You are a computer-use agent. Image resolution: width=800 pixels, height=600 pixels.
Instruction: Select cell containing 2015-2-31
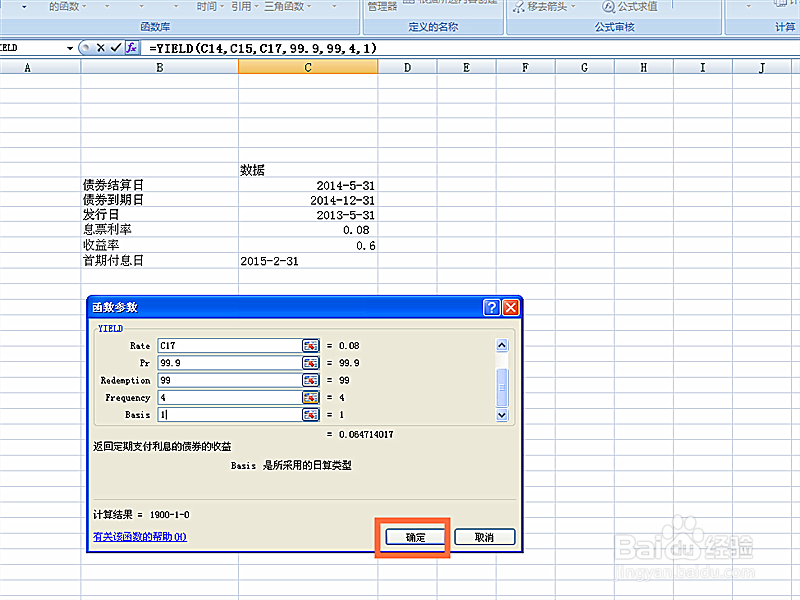tap(308, 261)
